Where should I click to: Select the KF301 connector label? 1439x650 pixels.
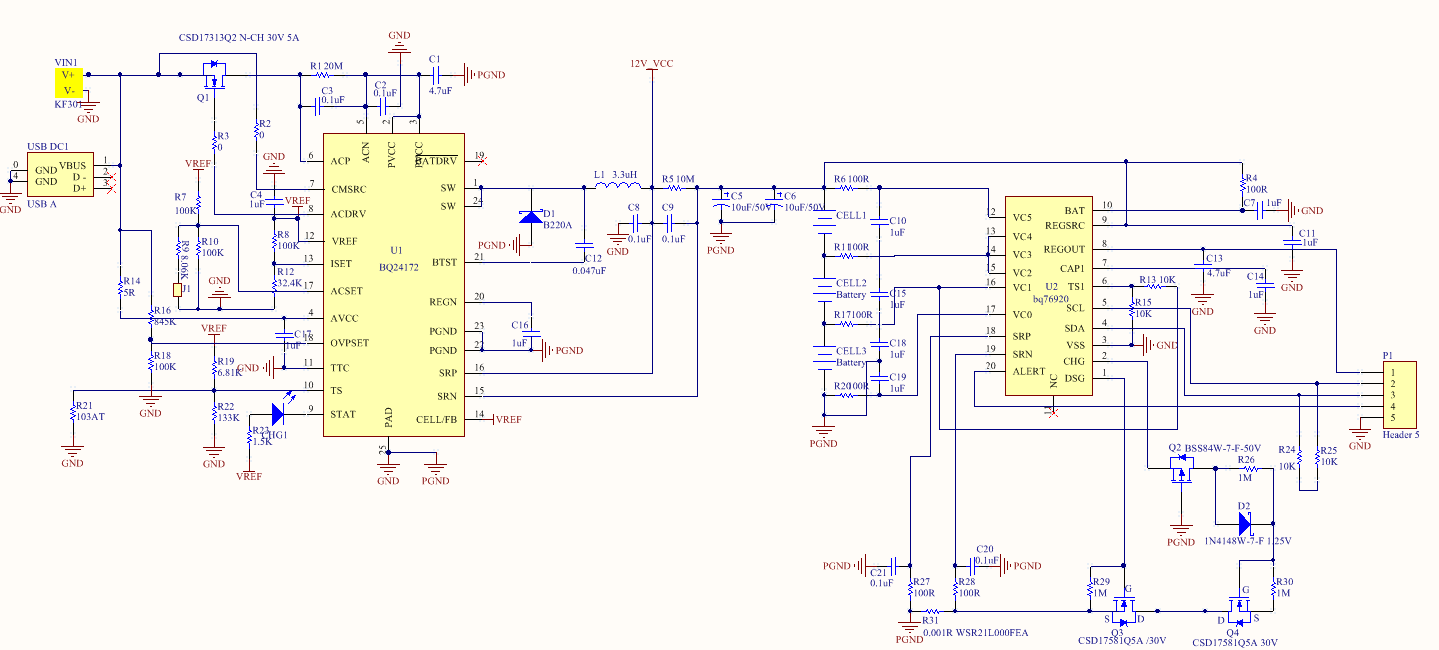coord(70,104)
